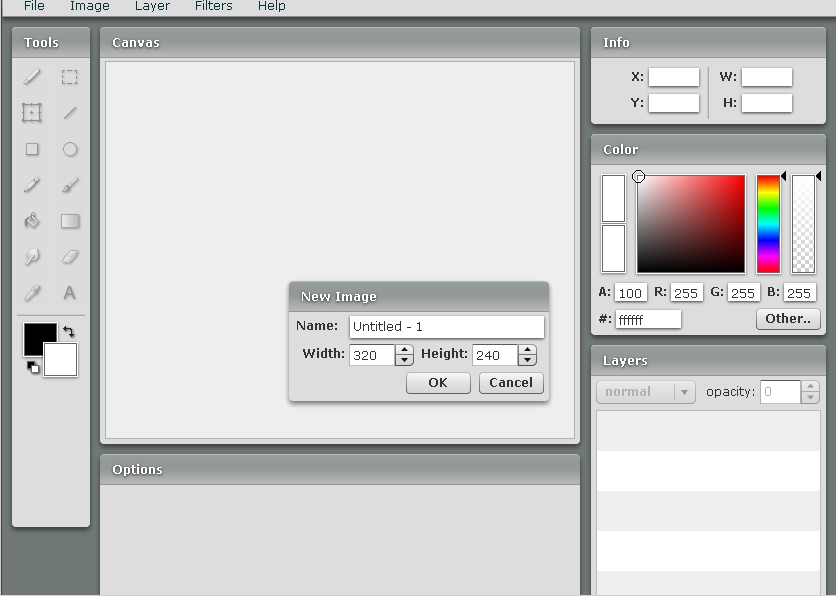Screen dimensions: 836x596
Task: Activate the Eyedropper color picker tool
Action: click(32, 293)
